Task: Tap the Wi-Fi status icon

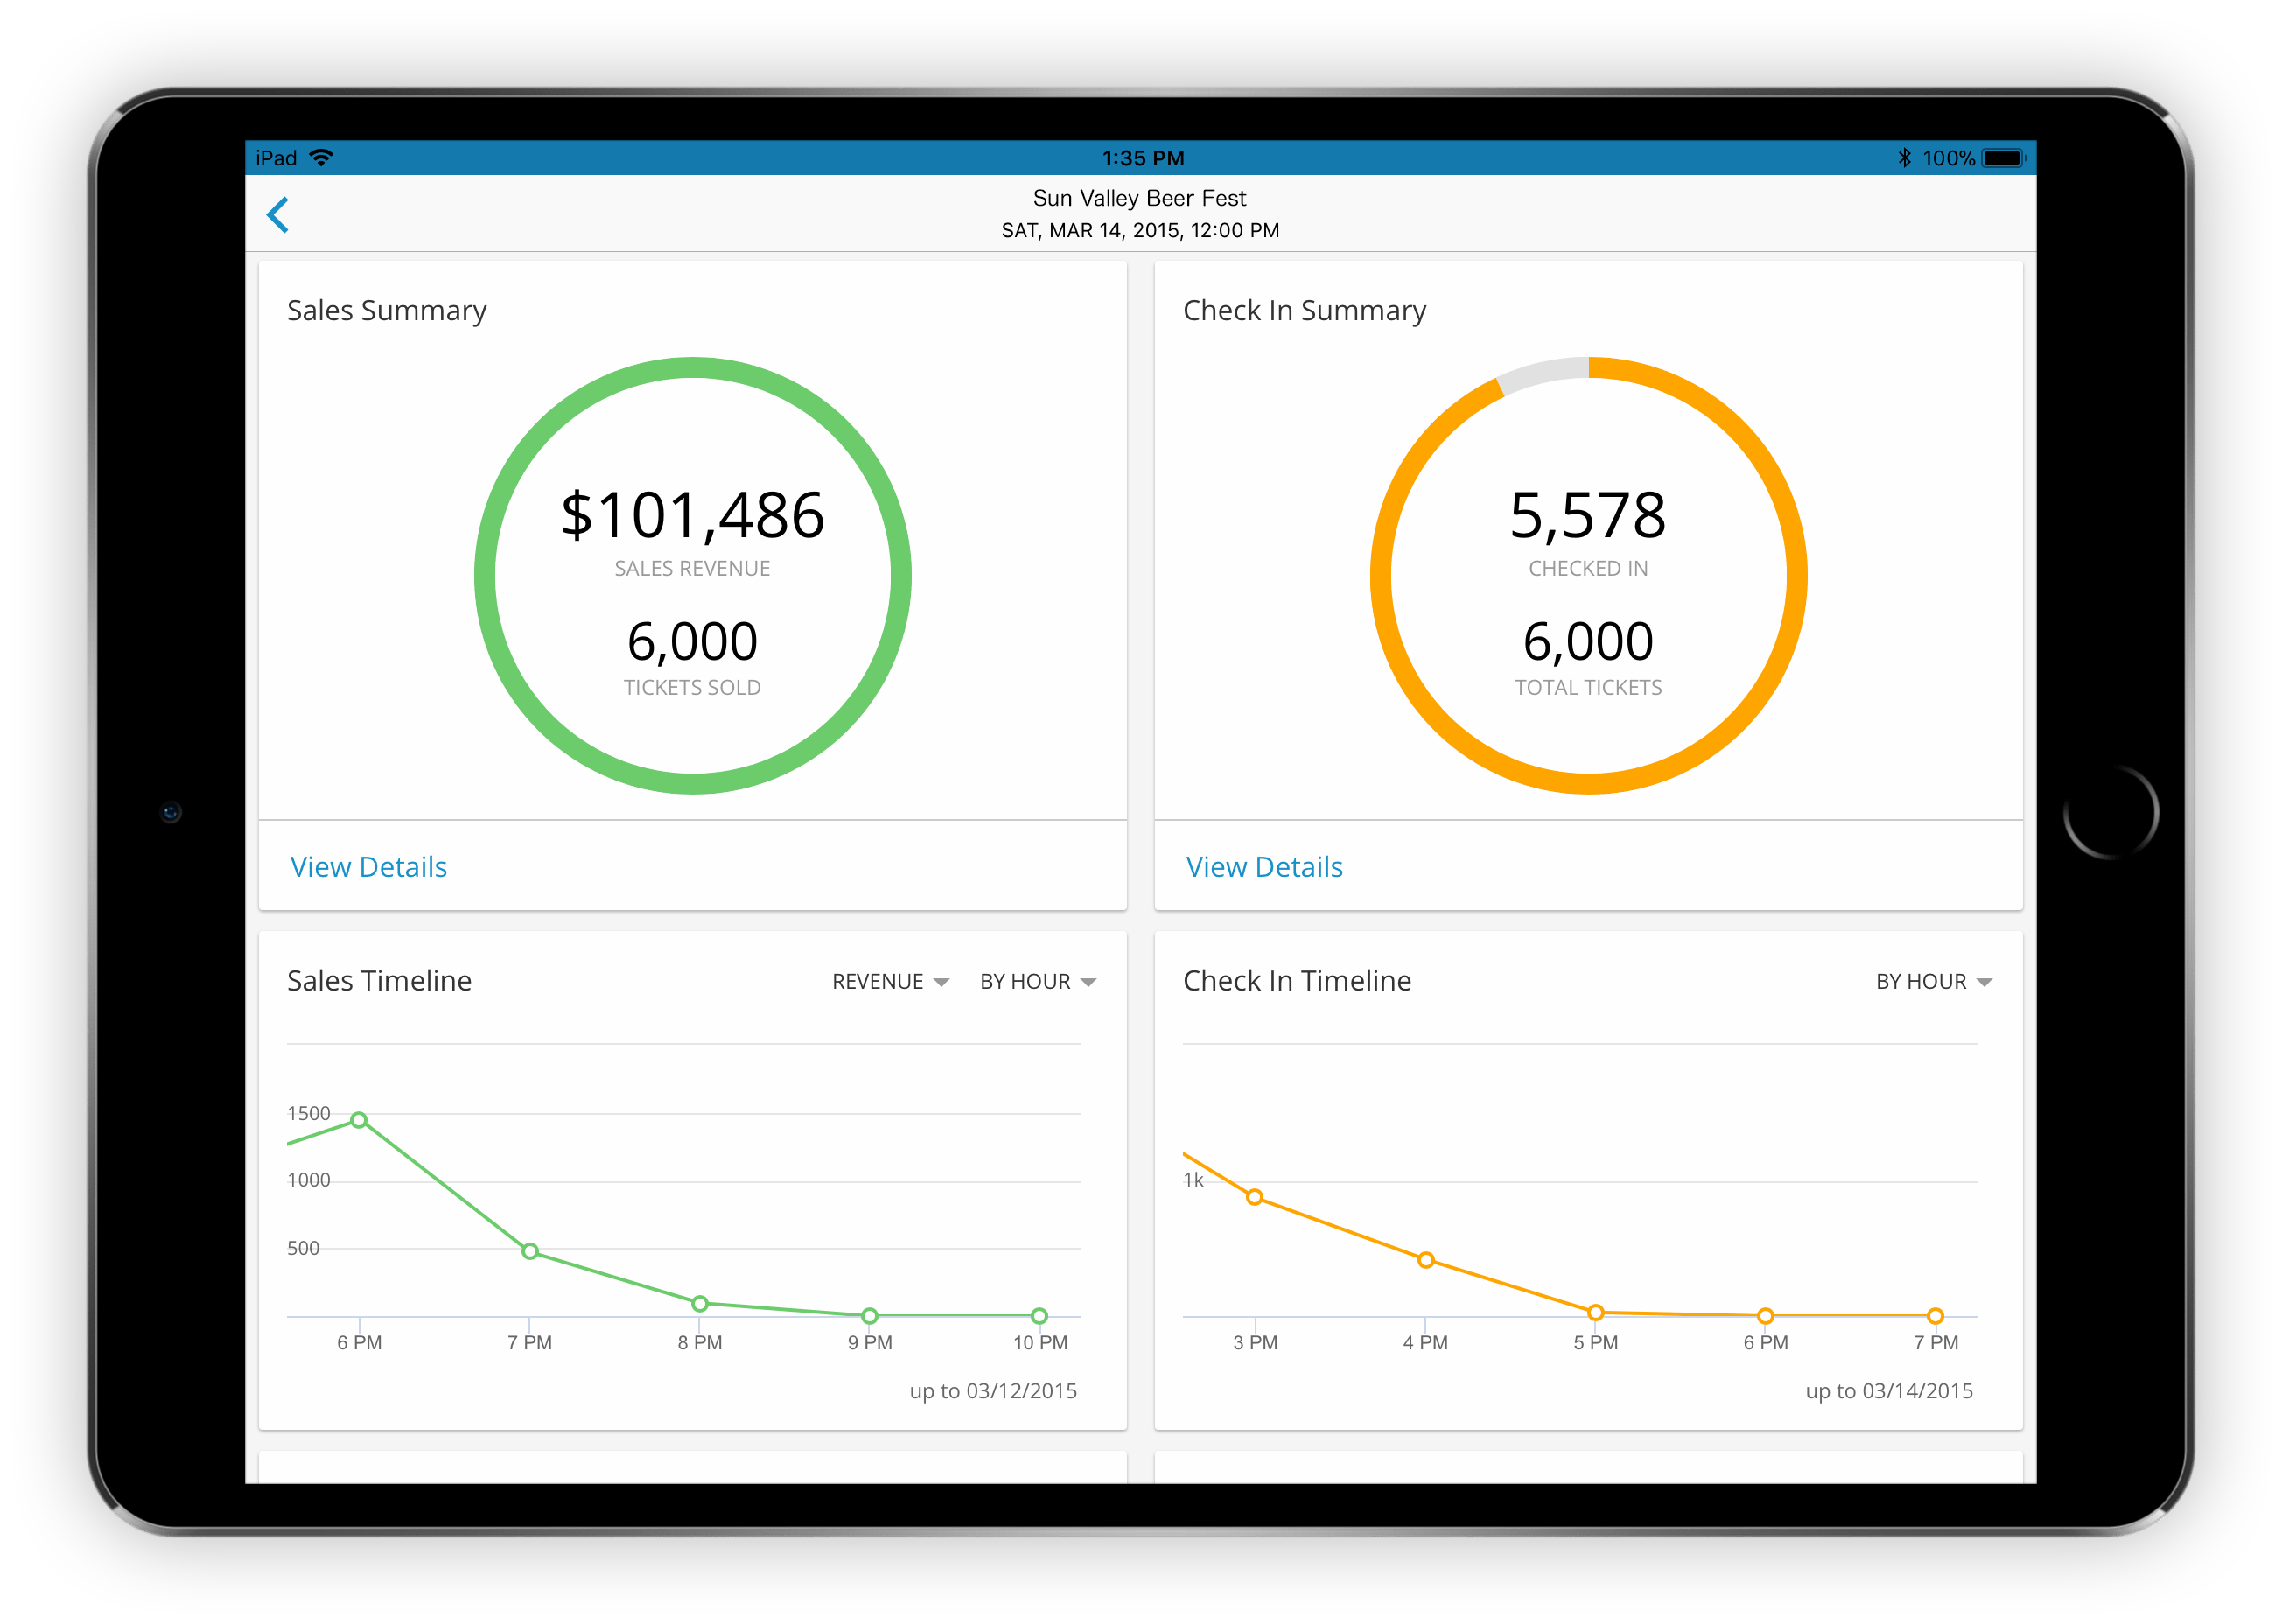Action: point(321,158)
